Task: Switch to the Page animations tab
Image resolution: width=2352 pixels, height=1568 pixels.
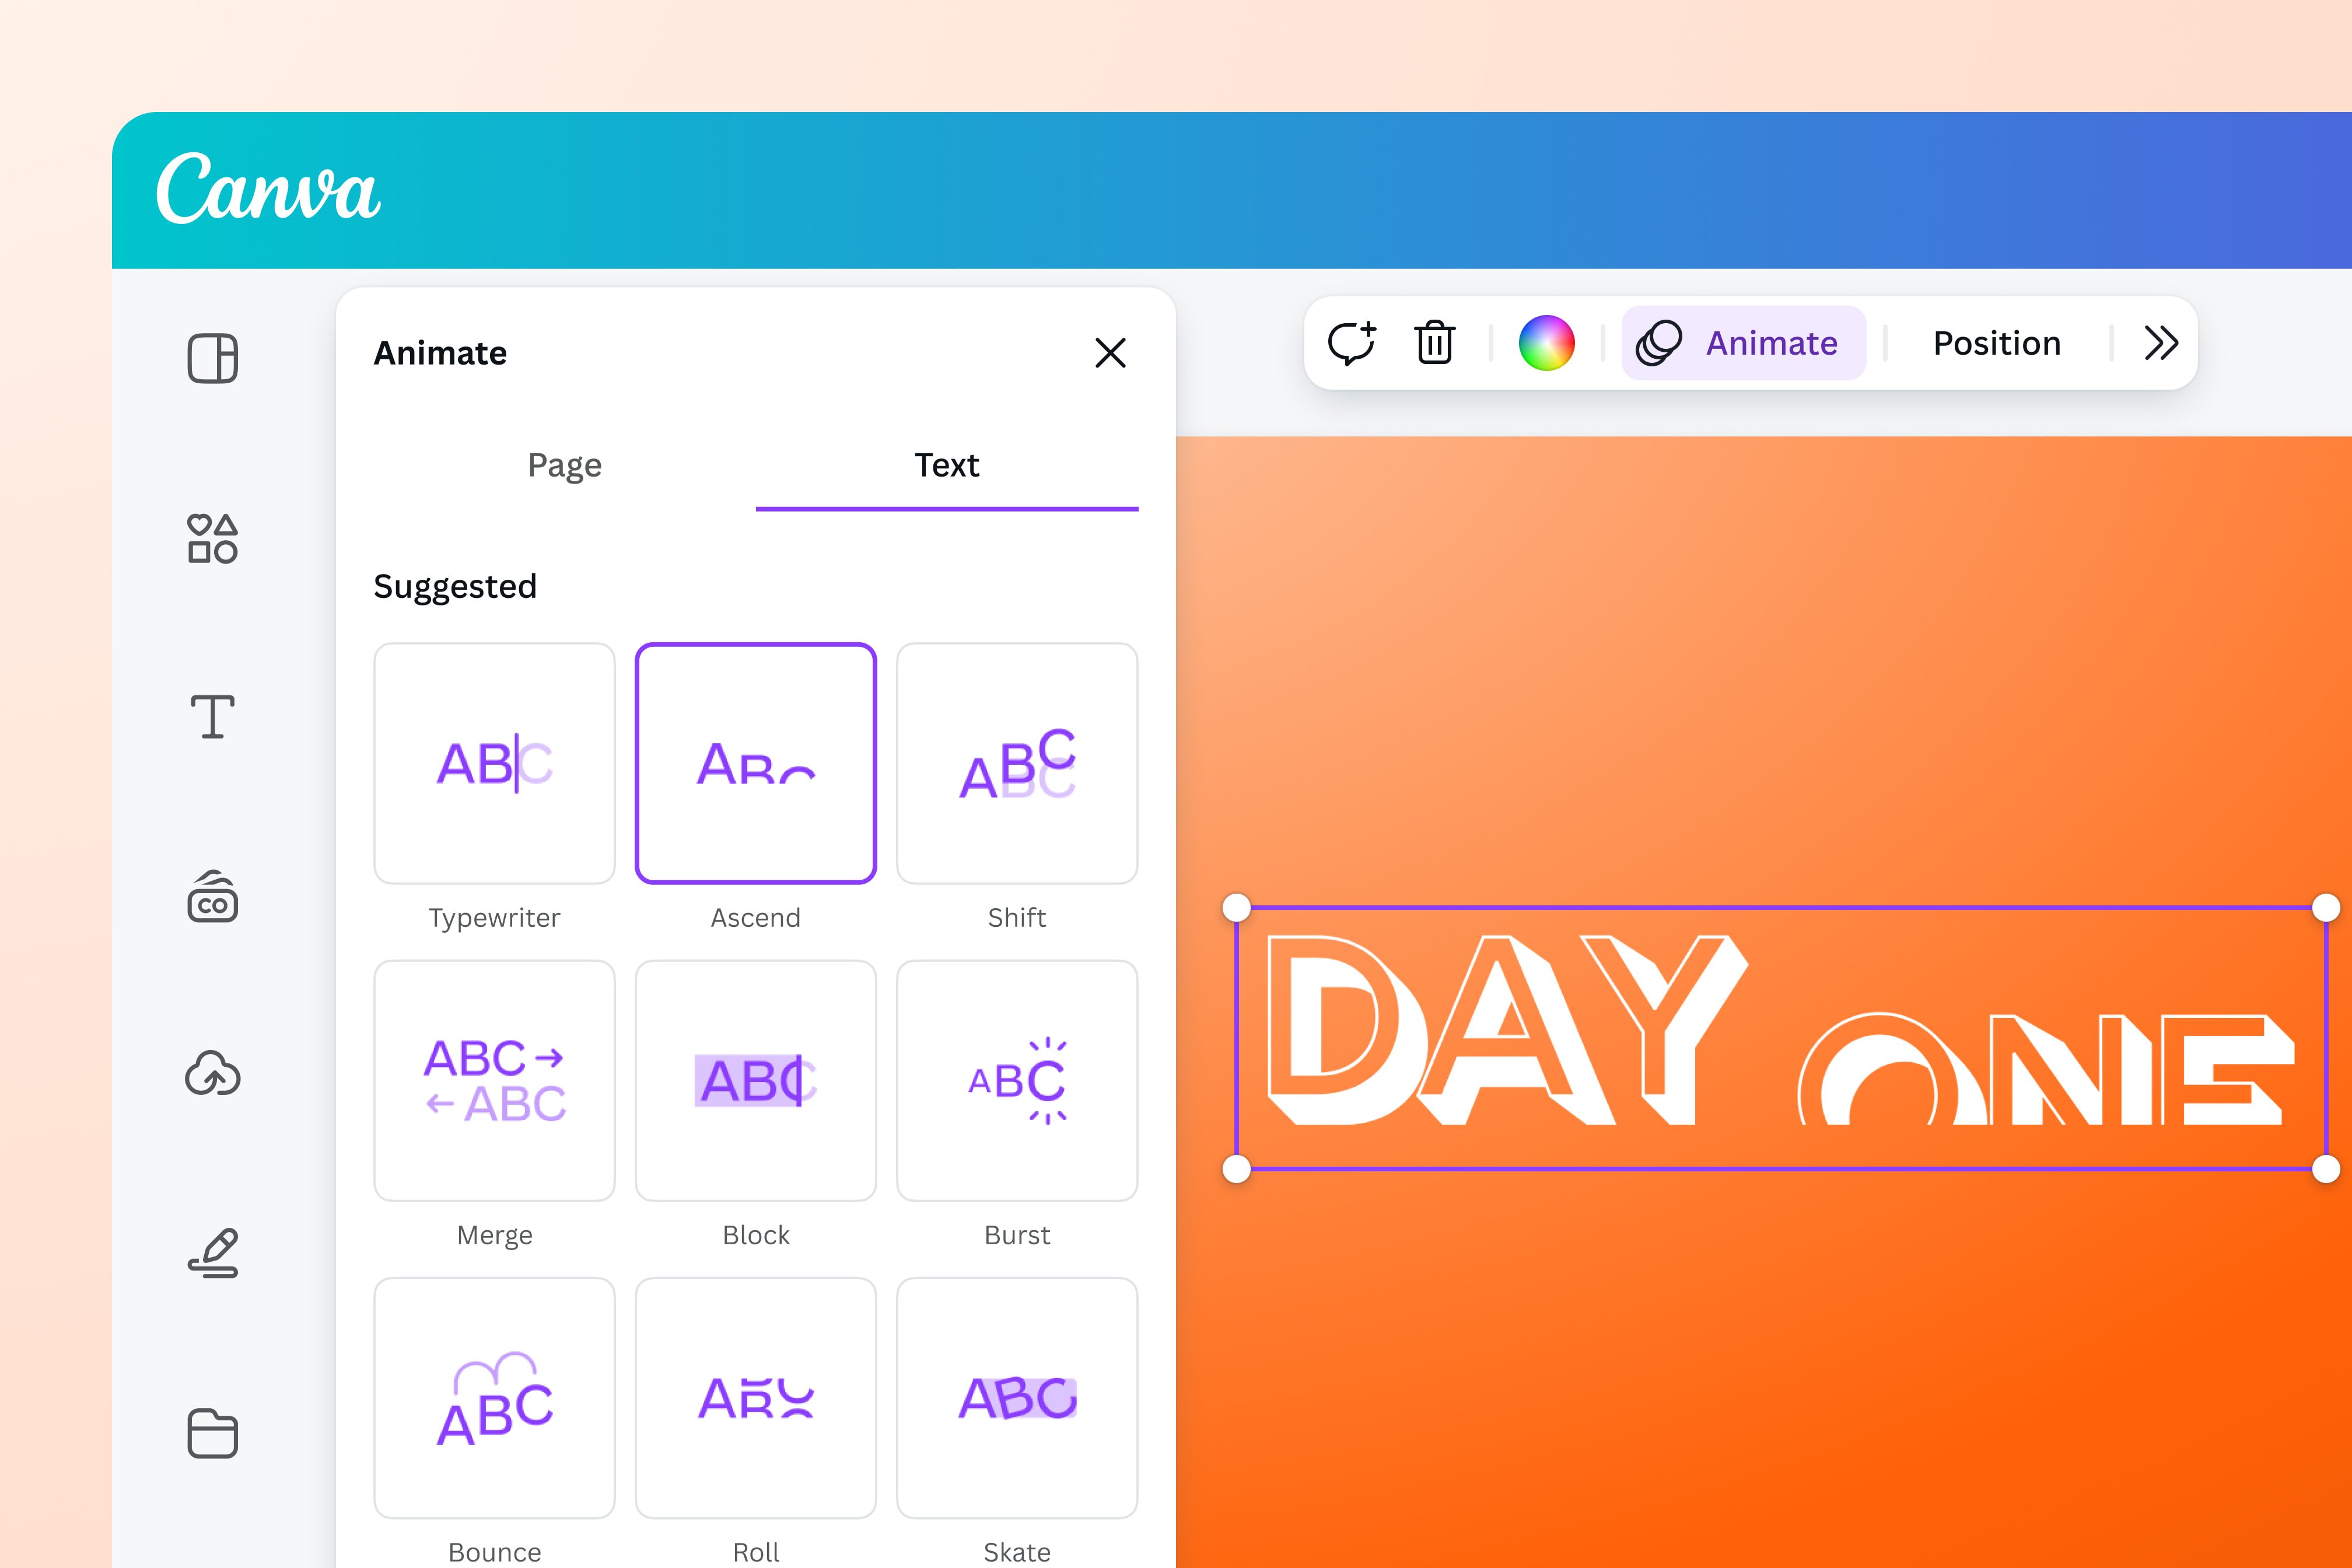Action: pyautogui.click(x=565, y=465)
